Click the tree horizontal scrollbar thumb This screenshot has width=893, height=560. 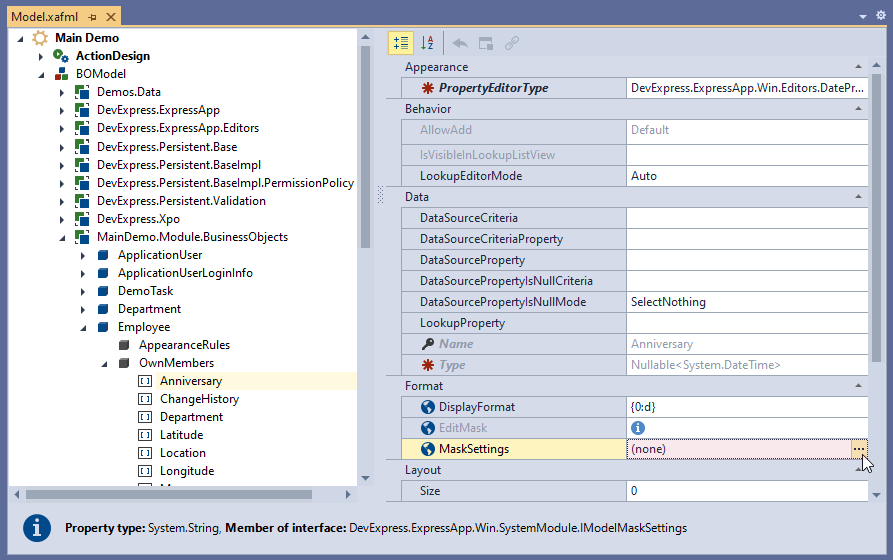(169, 494)
